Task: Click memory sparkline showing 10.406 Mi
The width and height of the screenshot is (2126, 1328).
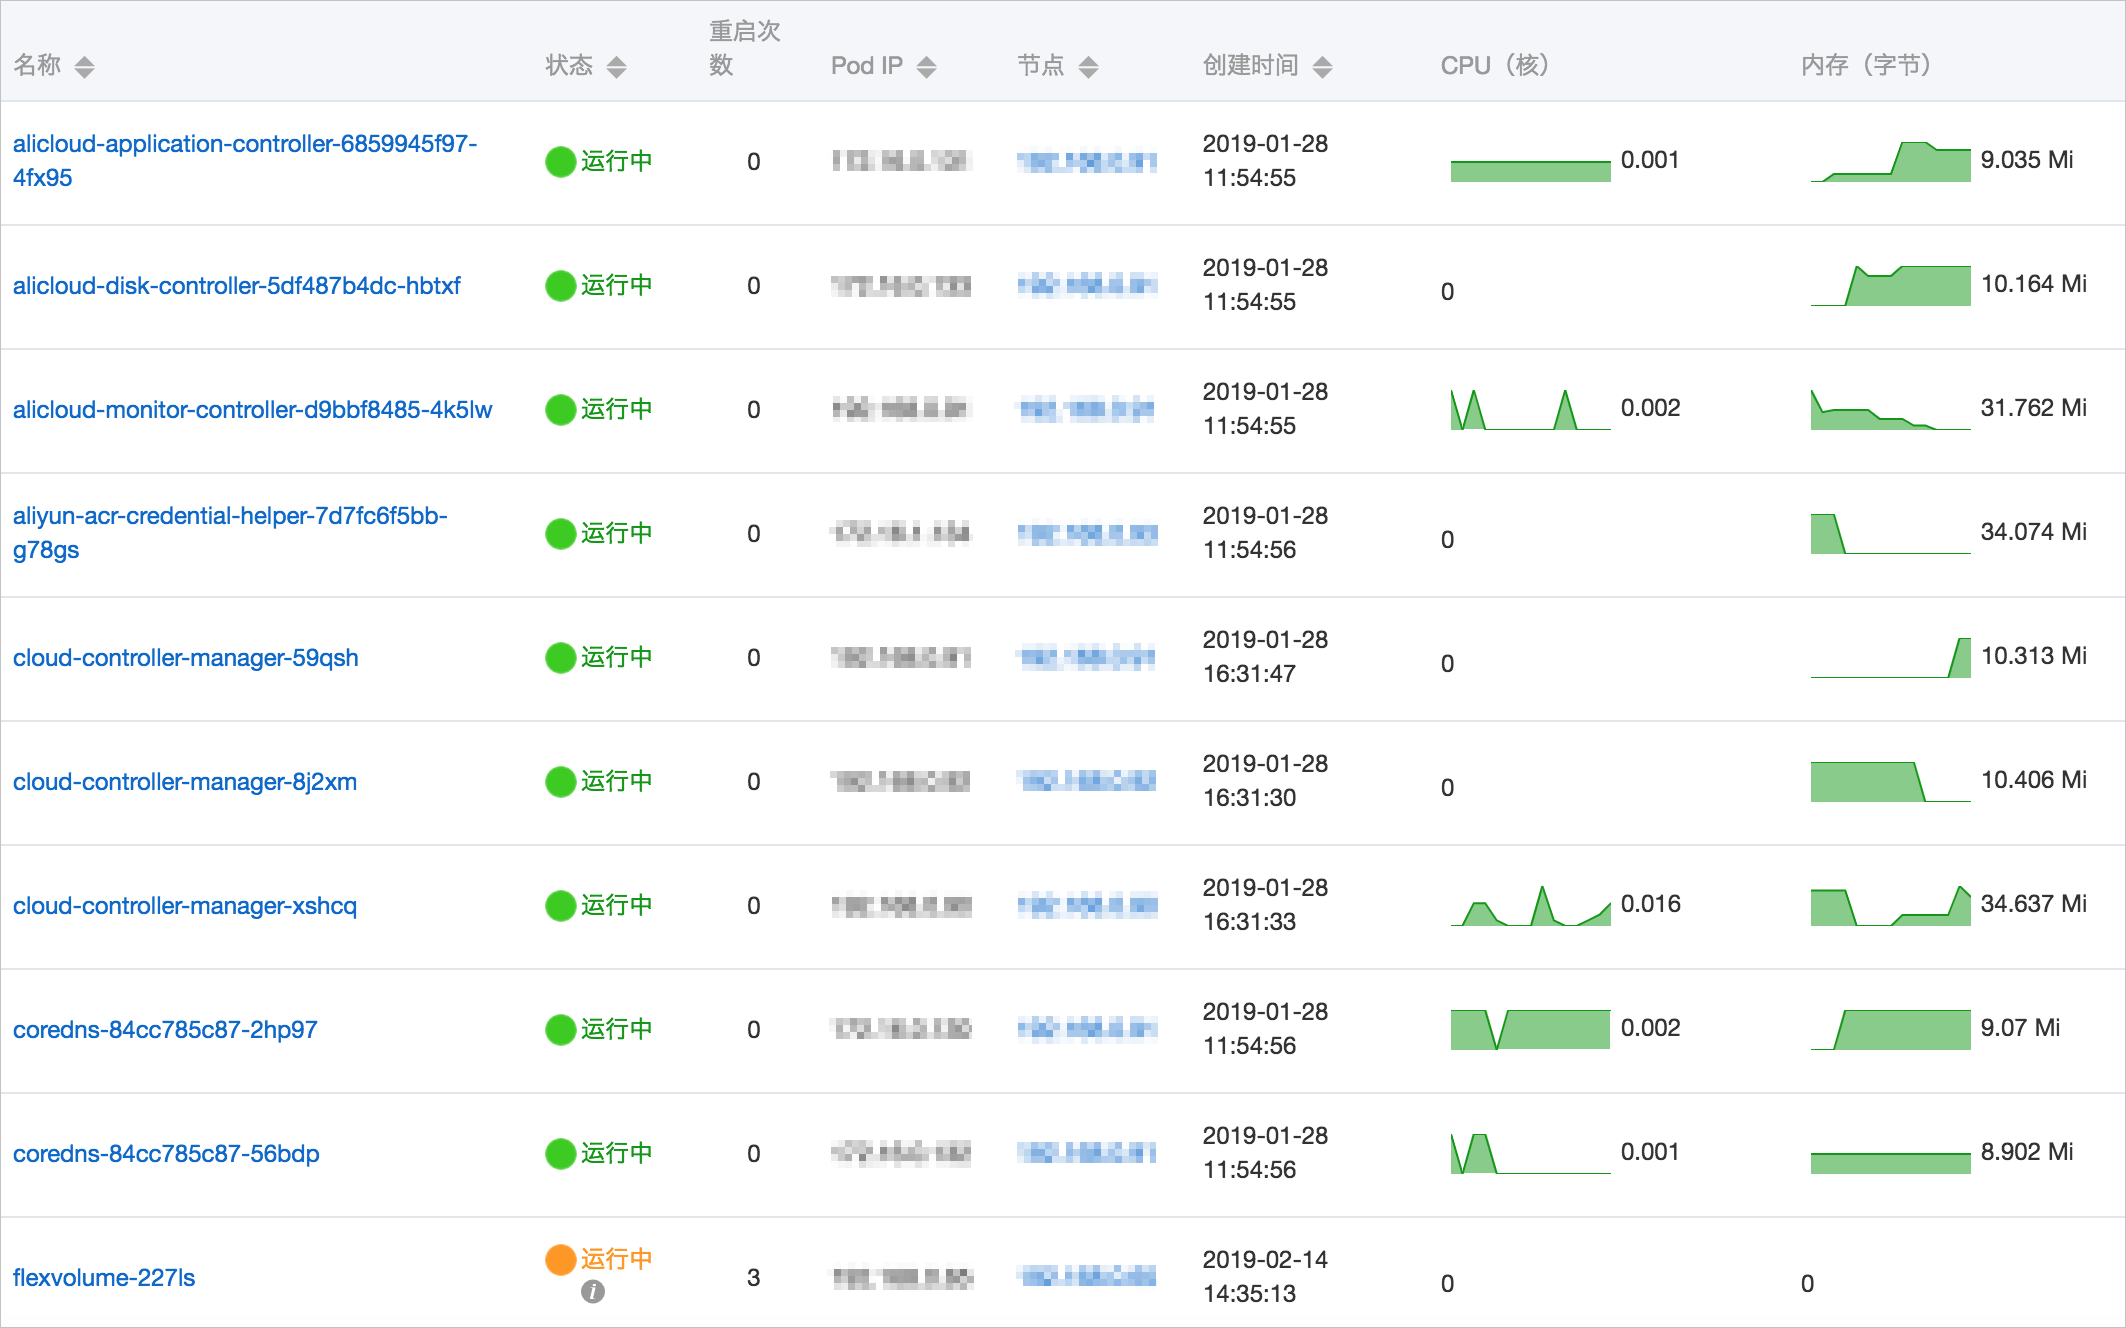Action: 1890,782
